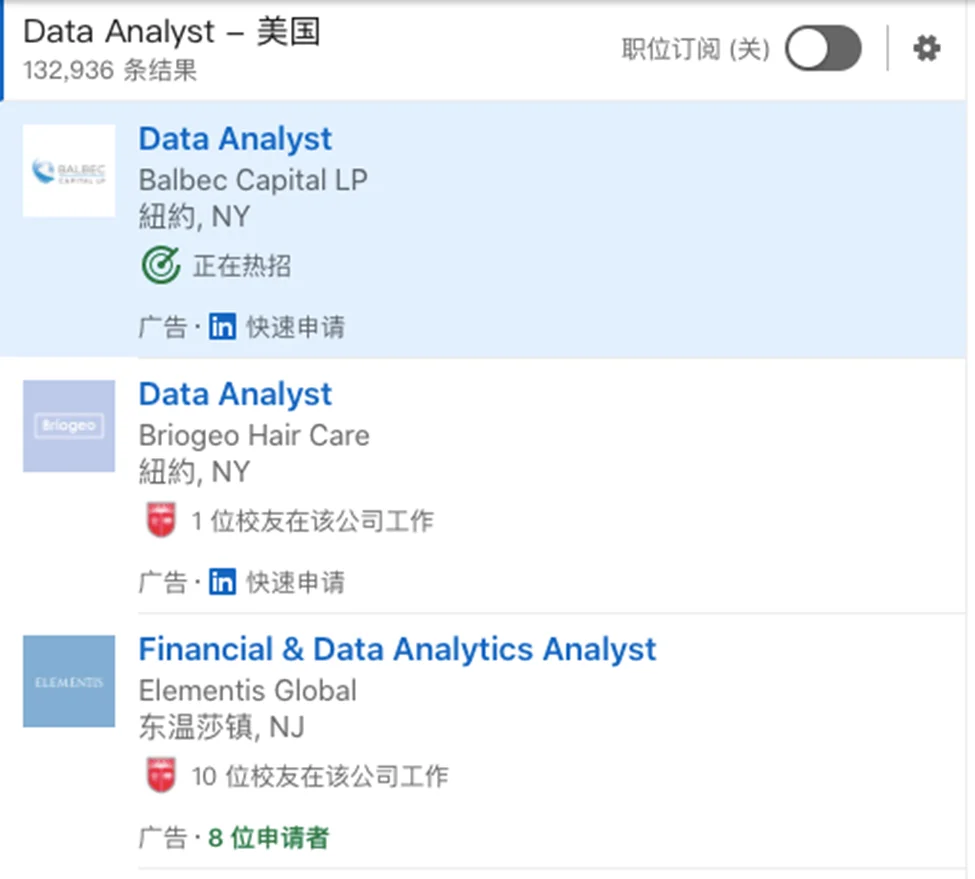The width and height of the screenshot is (975, 879).
Task: Click the school crest icon beside 1 位校友
Action: tap(161, 521)
